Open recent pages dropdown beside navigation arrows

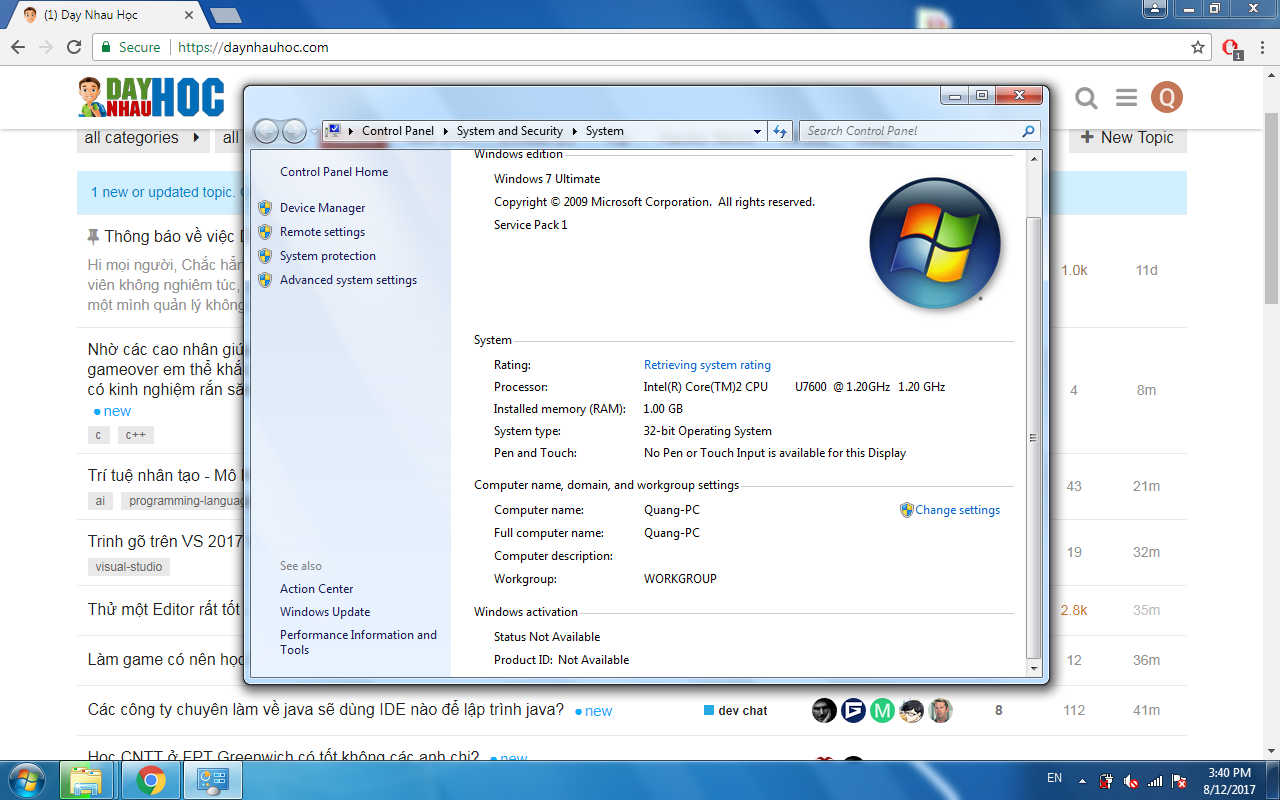[314, 131]
